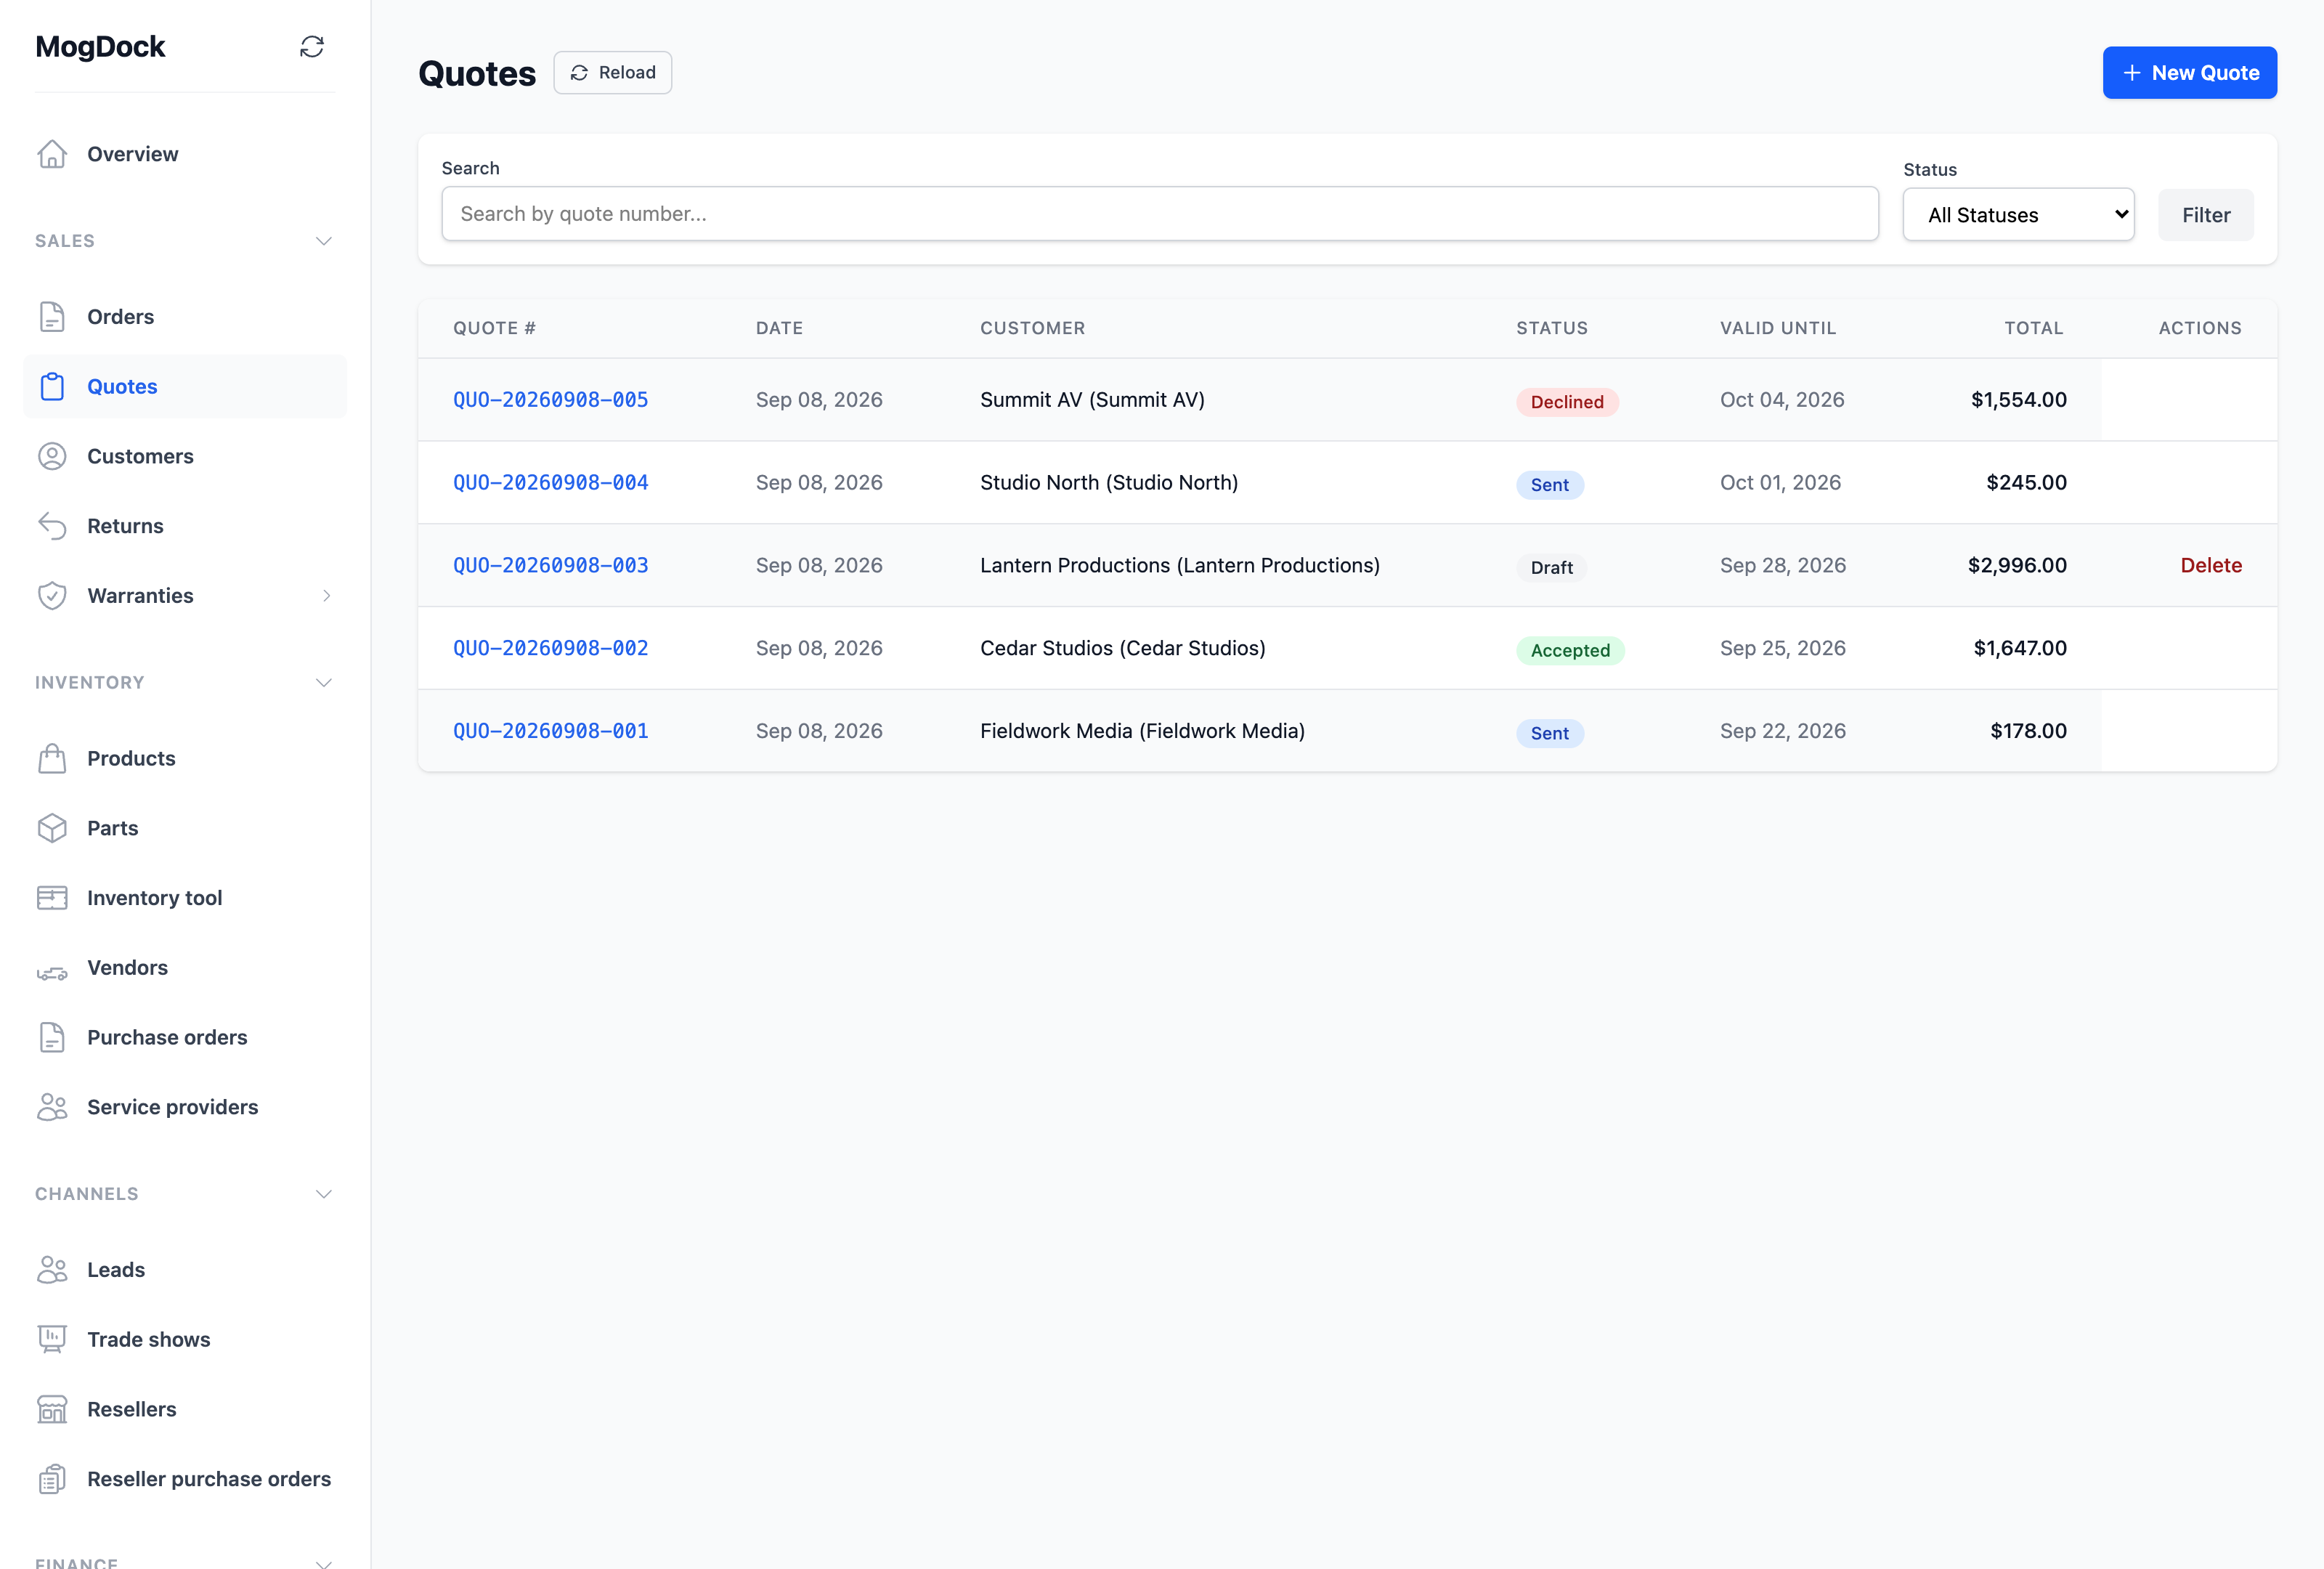Screen dimensions: 2324x1569
Task: Collapse the Inventory section chevron
Action: (323, 682)
